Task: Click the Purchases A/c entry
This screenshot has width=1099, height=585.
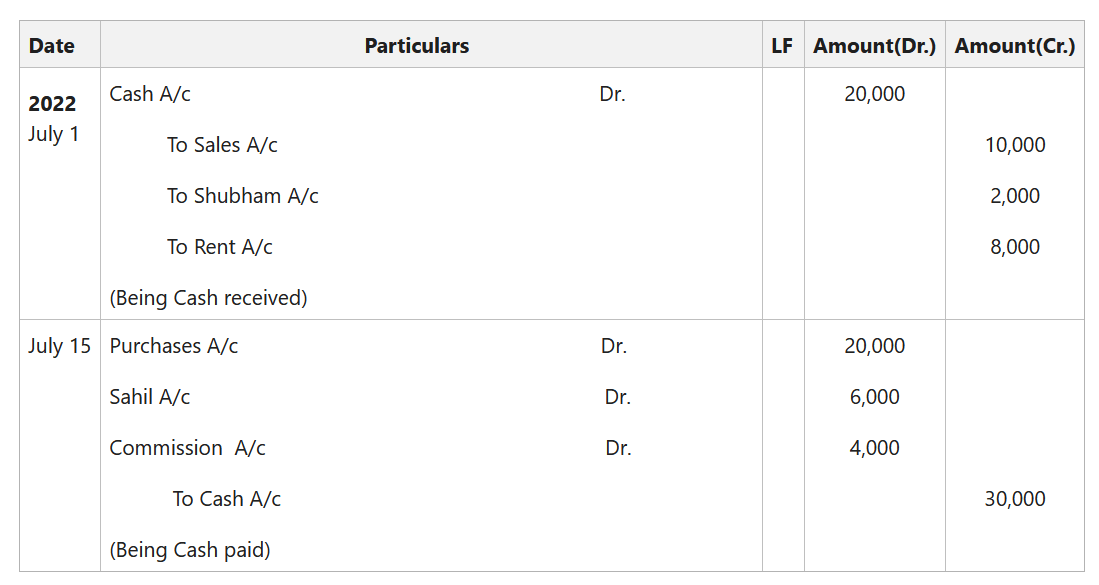Action: pyautogui.click(x=174, y=346)
